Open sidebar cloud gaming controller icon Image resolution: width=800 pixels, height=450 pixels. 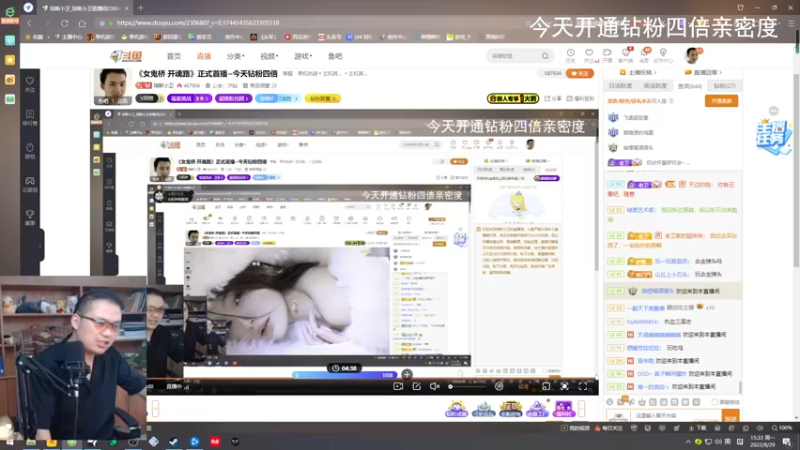[30, 184]
